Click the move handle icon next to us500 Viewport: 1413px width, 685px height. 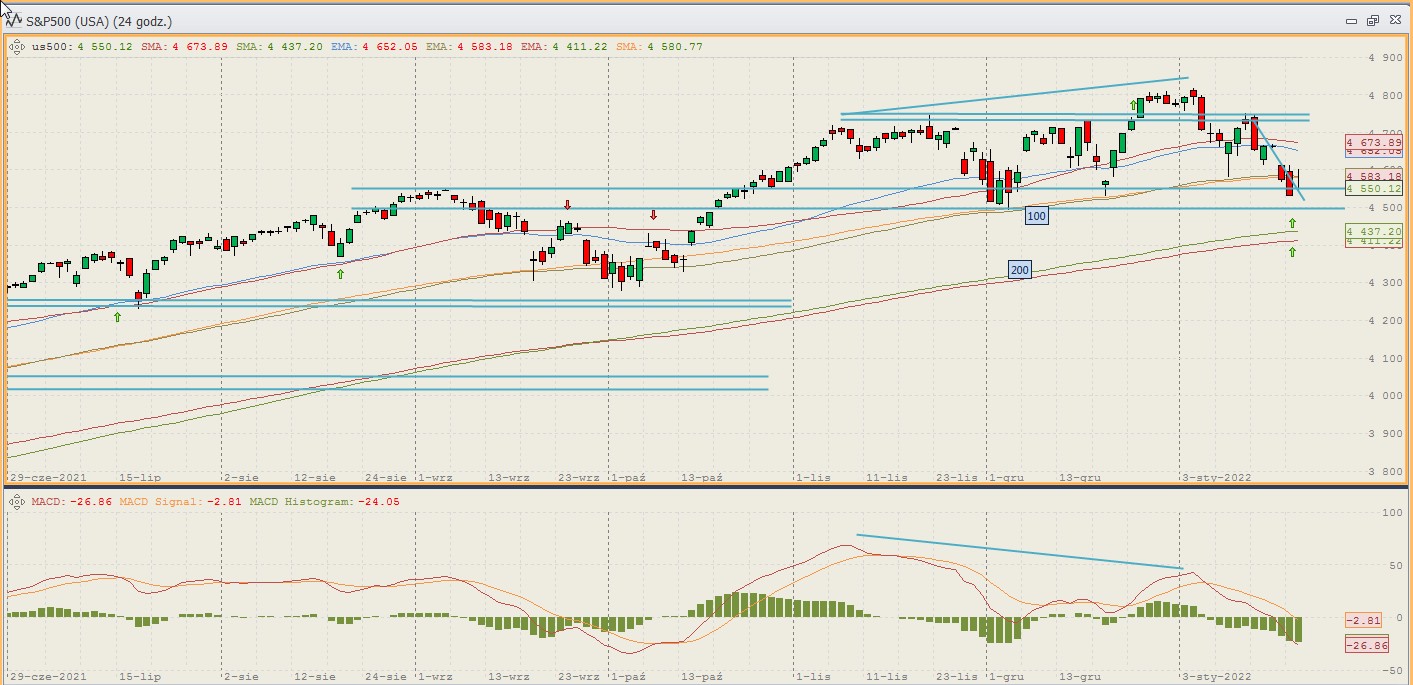coord(18,46)
